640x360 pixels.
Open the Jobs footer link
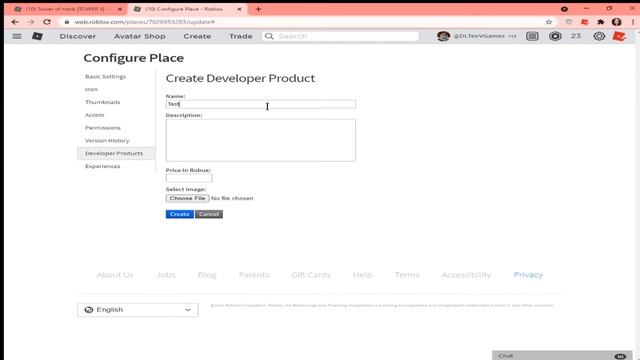[x=166, y=275]
